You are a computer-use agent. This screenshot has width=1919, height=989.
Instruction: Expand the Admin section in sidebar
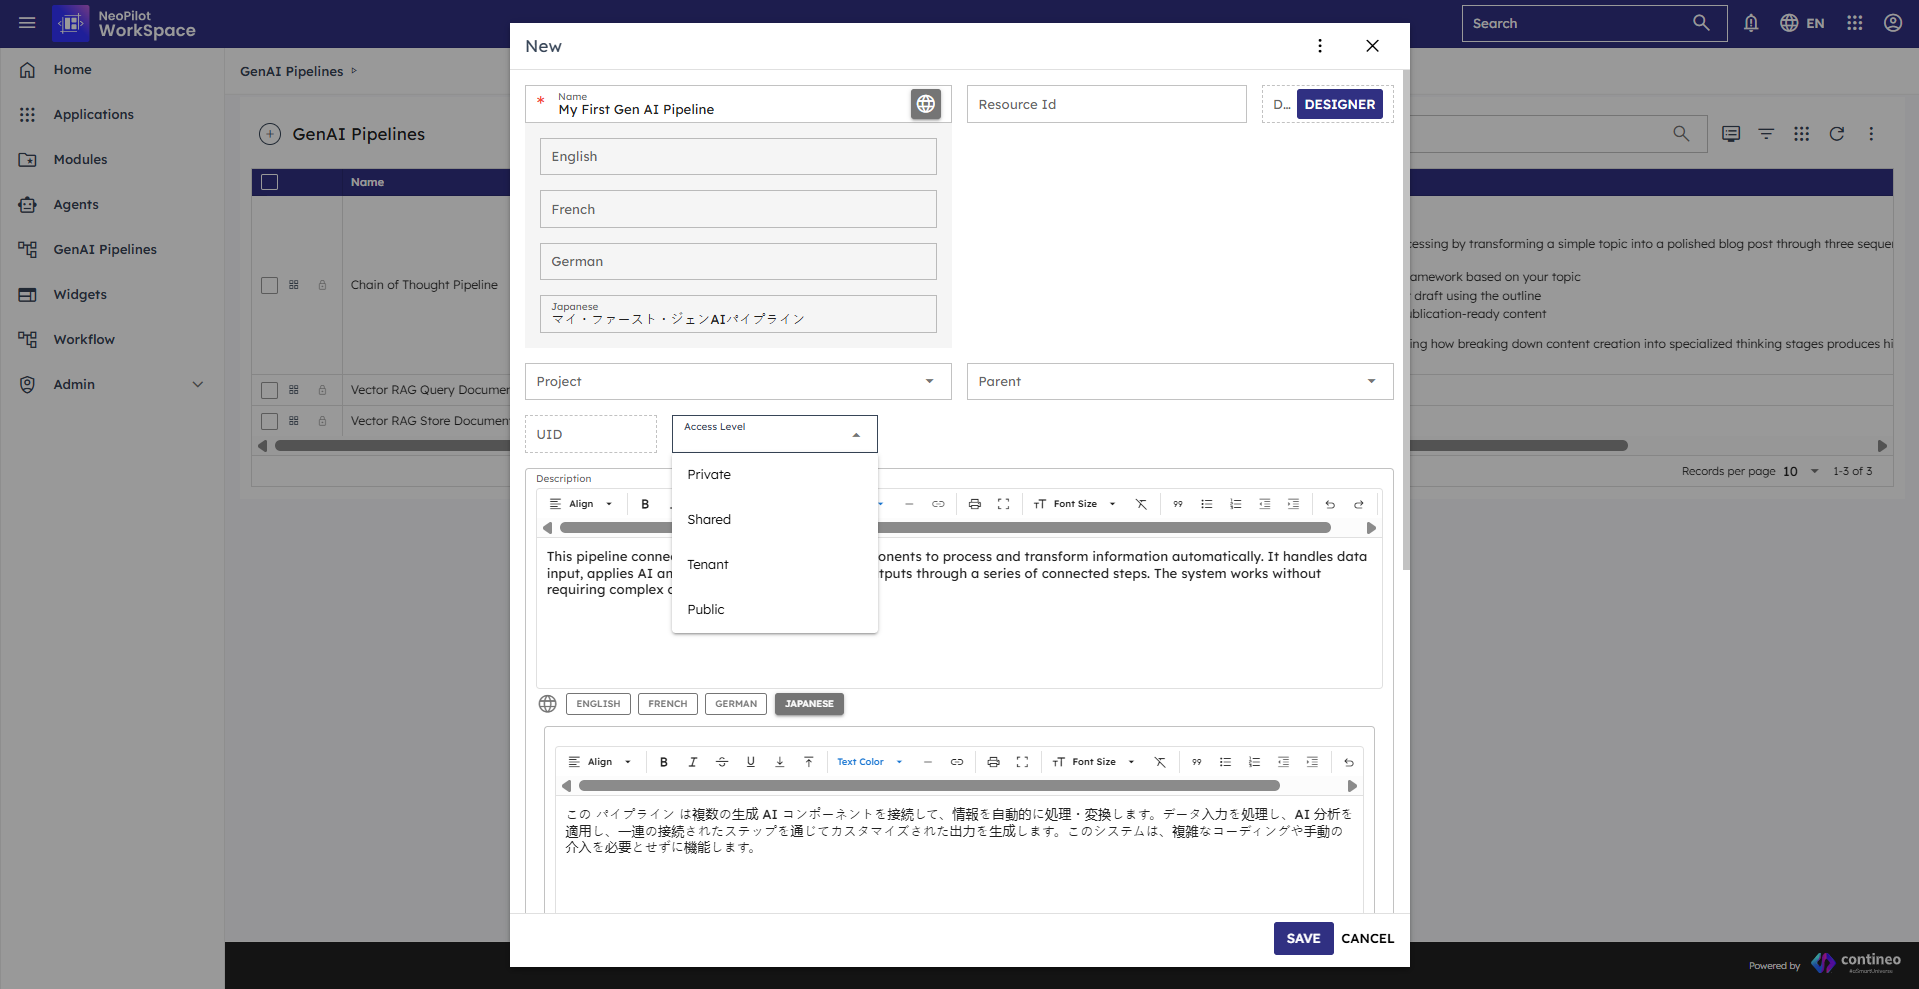pyautogui.click(x=197, y=384)
